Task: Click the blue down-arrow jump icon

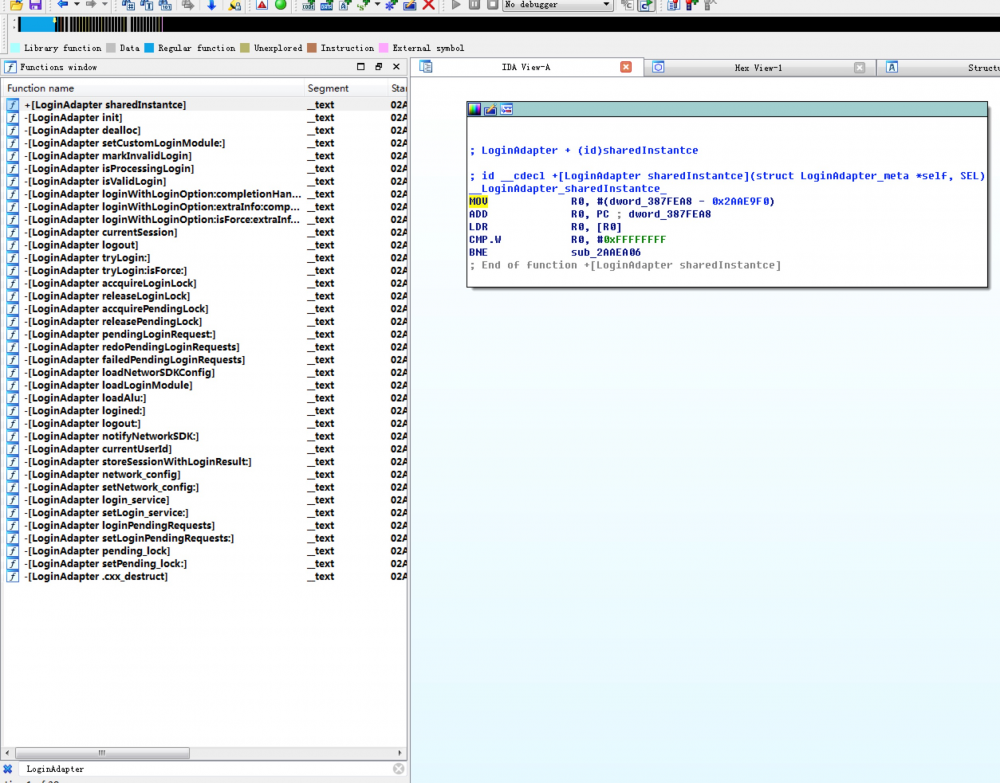Action: tap(211, 5)
